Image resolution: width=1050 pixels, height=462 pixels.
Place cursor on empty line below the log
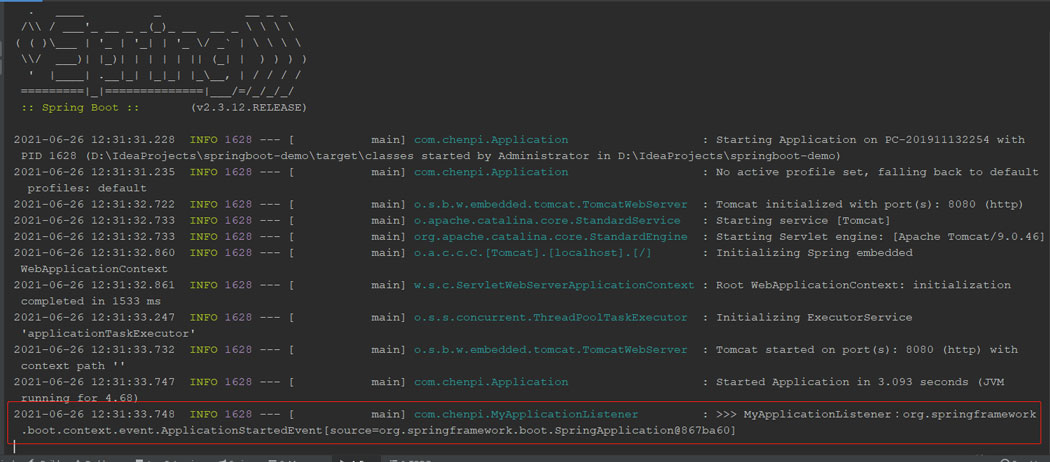point(300,446)
